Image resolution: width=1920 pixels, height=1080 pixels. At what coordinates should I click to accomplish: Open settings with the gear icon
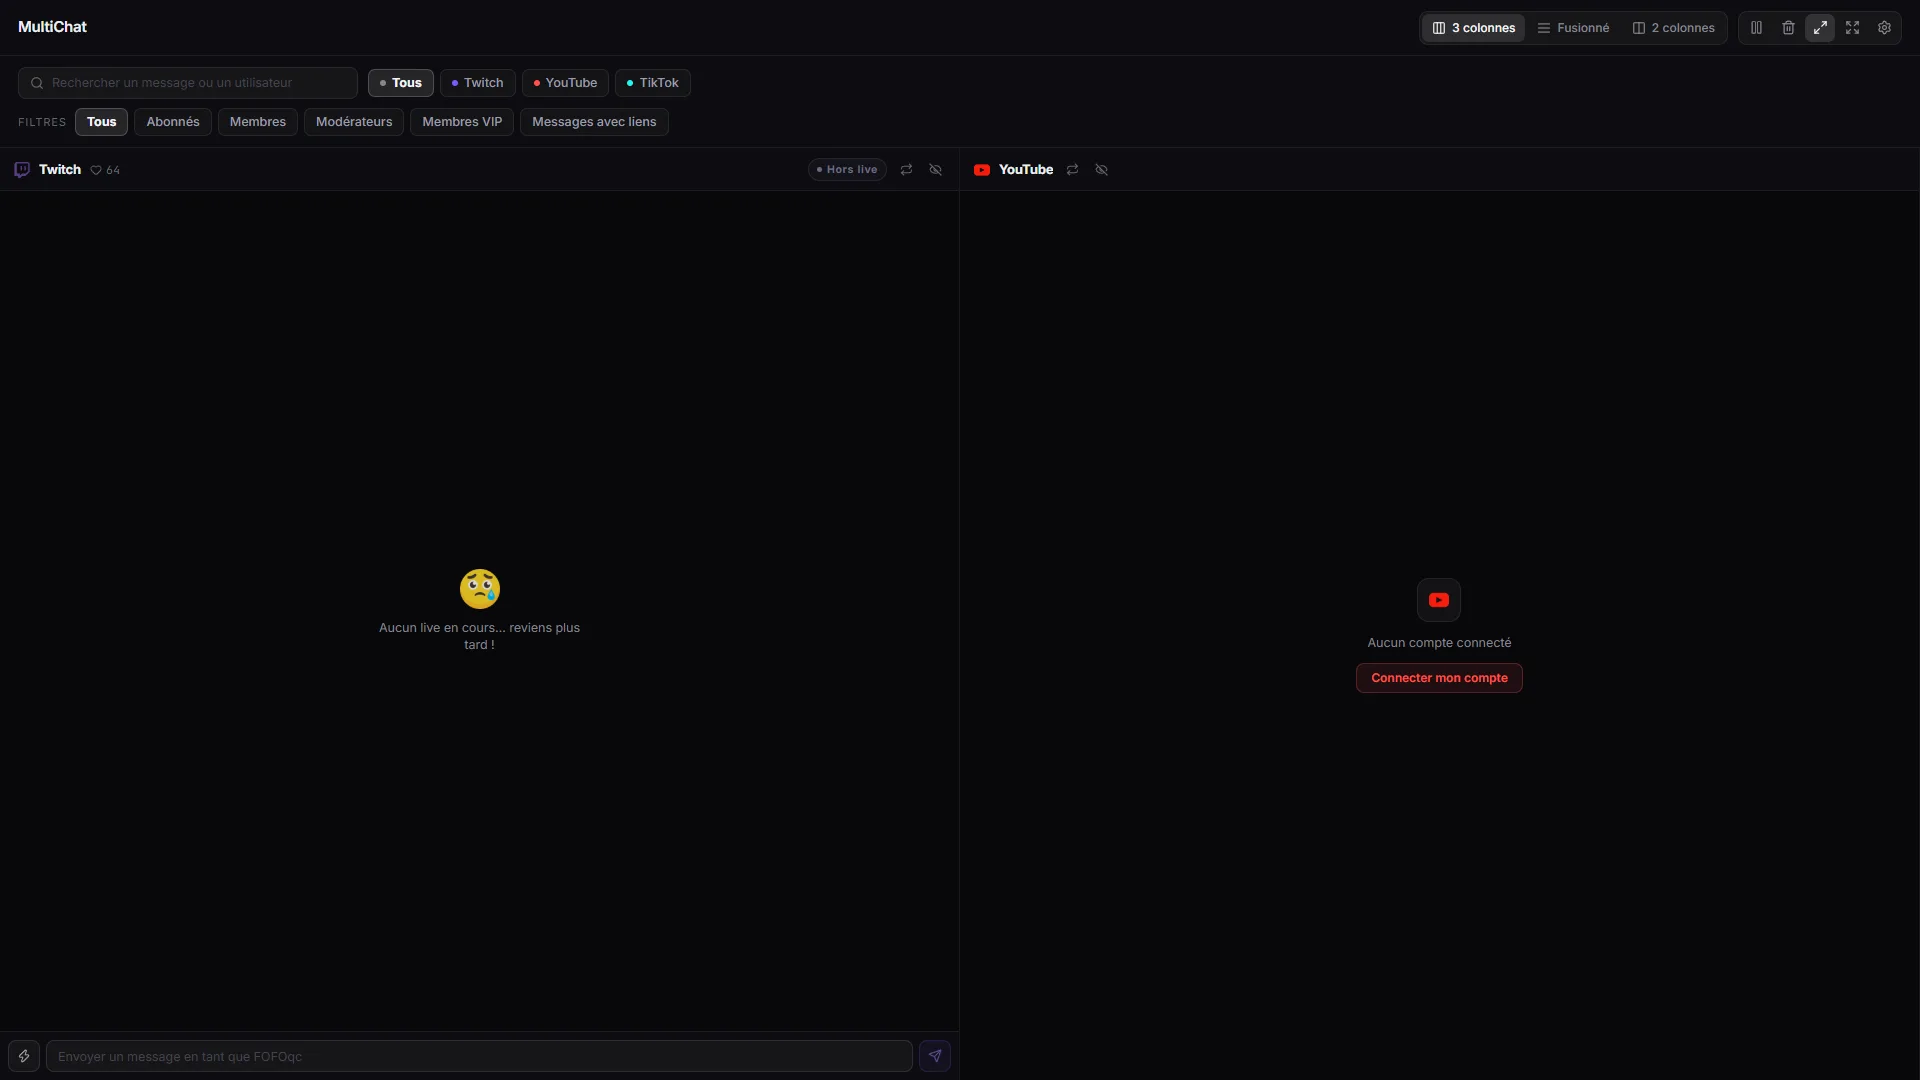(1884, 28)
